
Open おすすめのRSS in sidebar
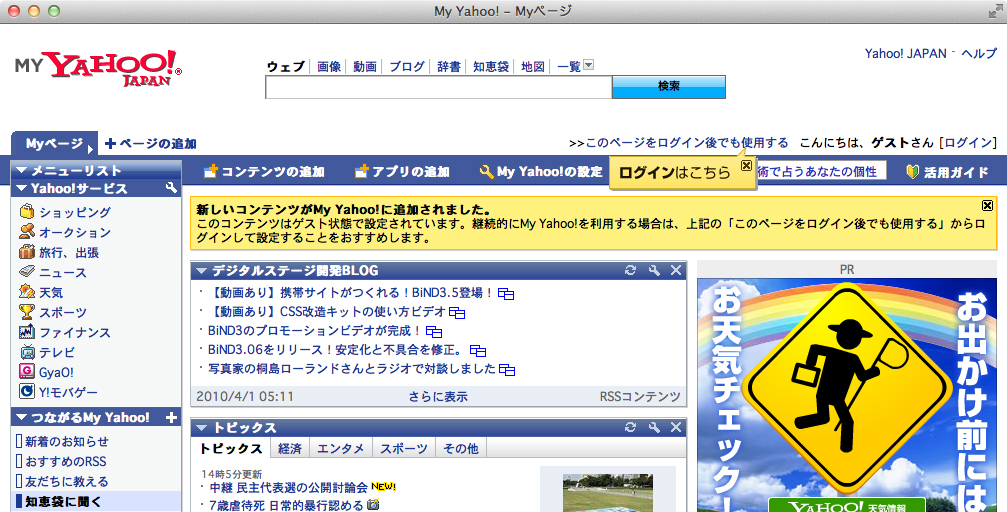tap(66, 461)
